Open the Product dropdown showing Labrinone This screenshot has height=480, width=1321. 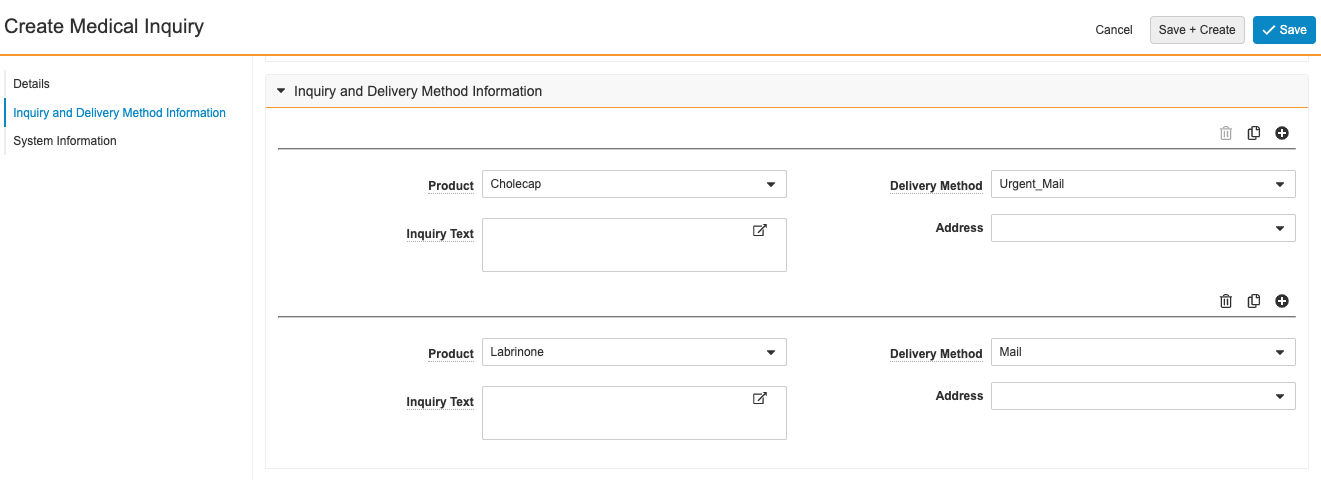pyautogui.click(x=634, y=352)
